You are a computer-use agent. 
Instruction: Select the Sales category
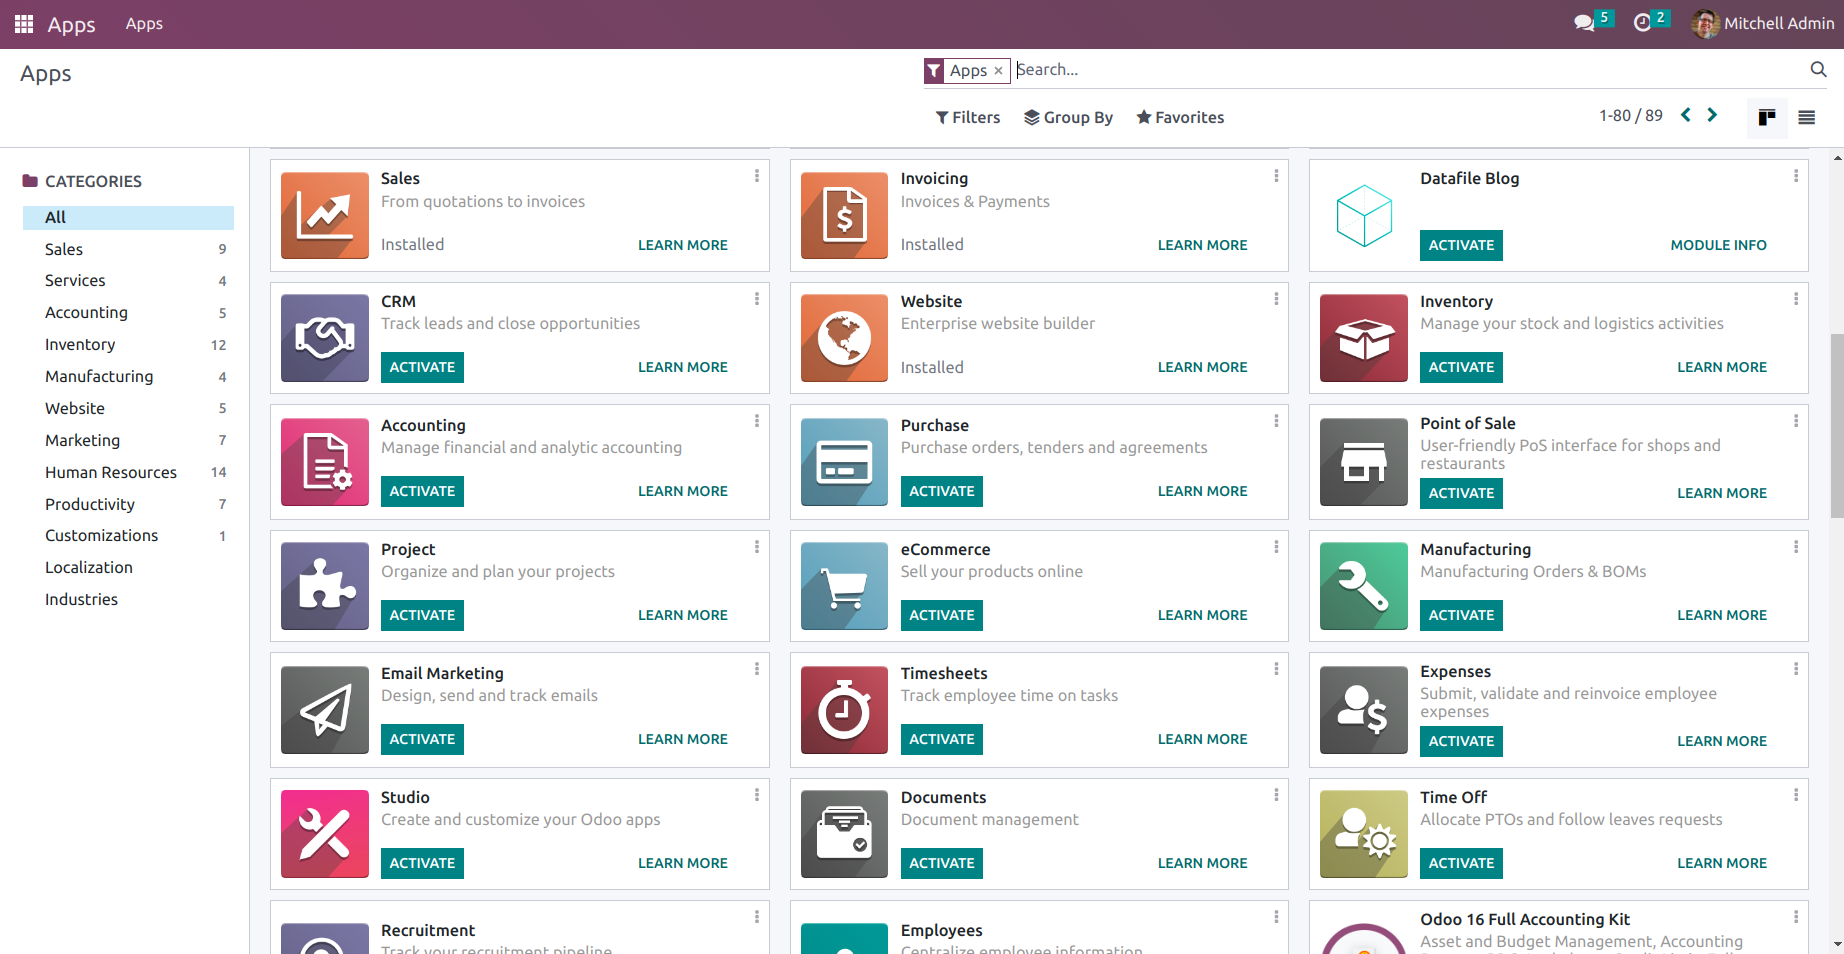(x=128, y=249)
